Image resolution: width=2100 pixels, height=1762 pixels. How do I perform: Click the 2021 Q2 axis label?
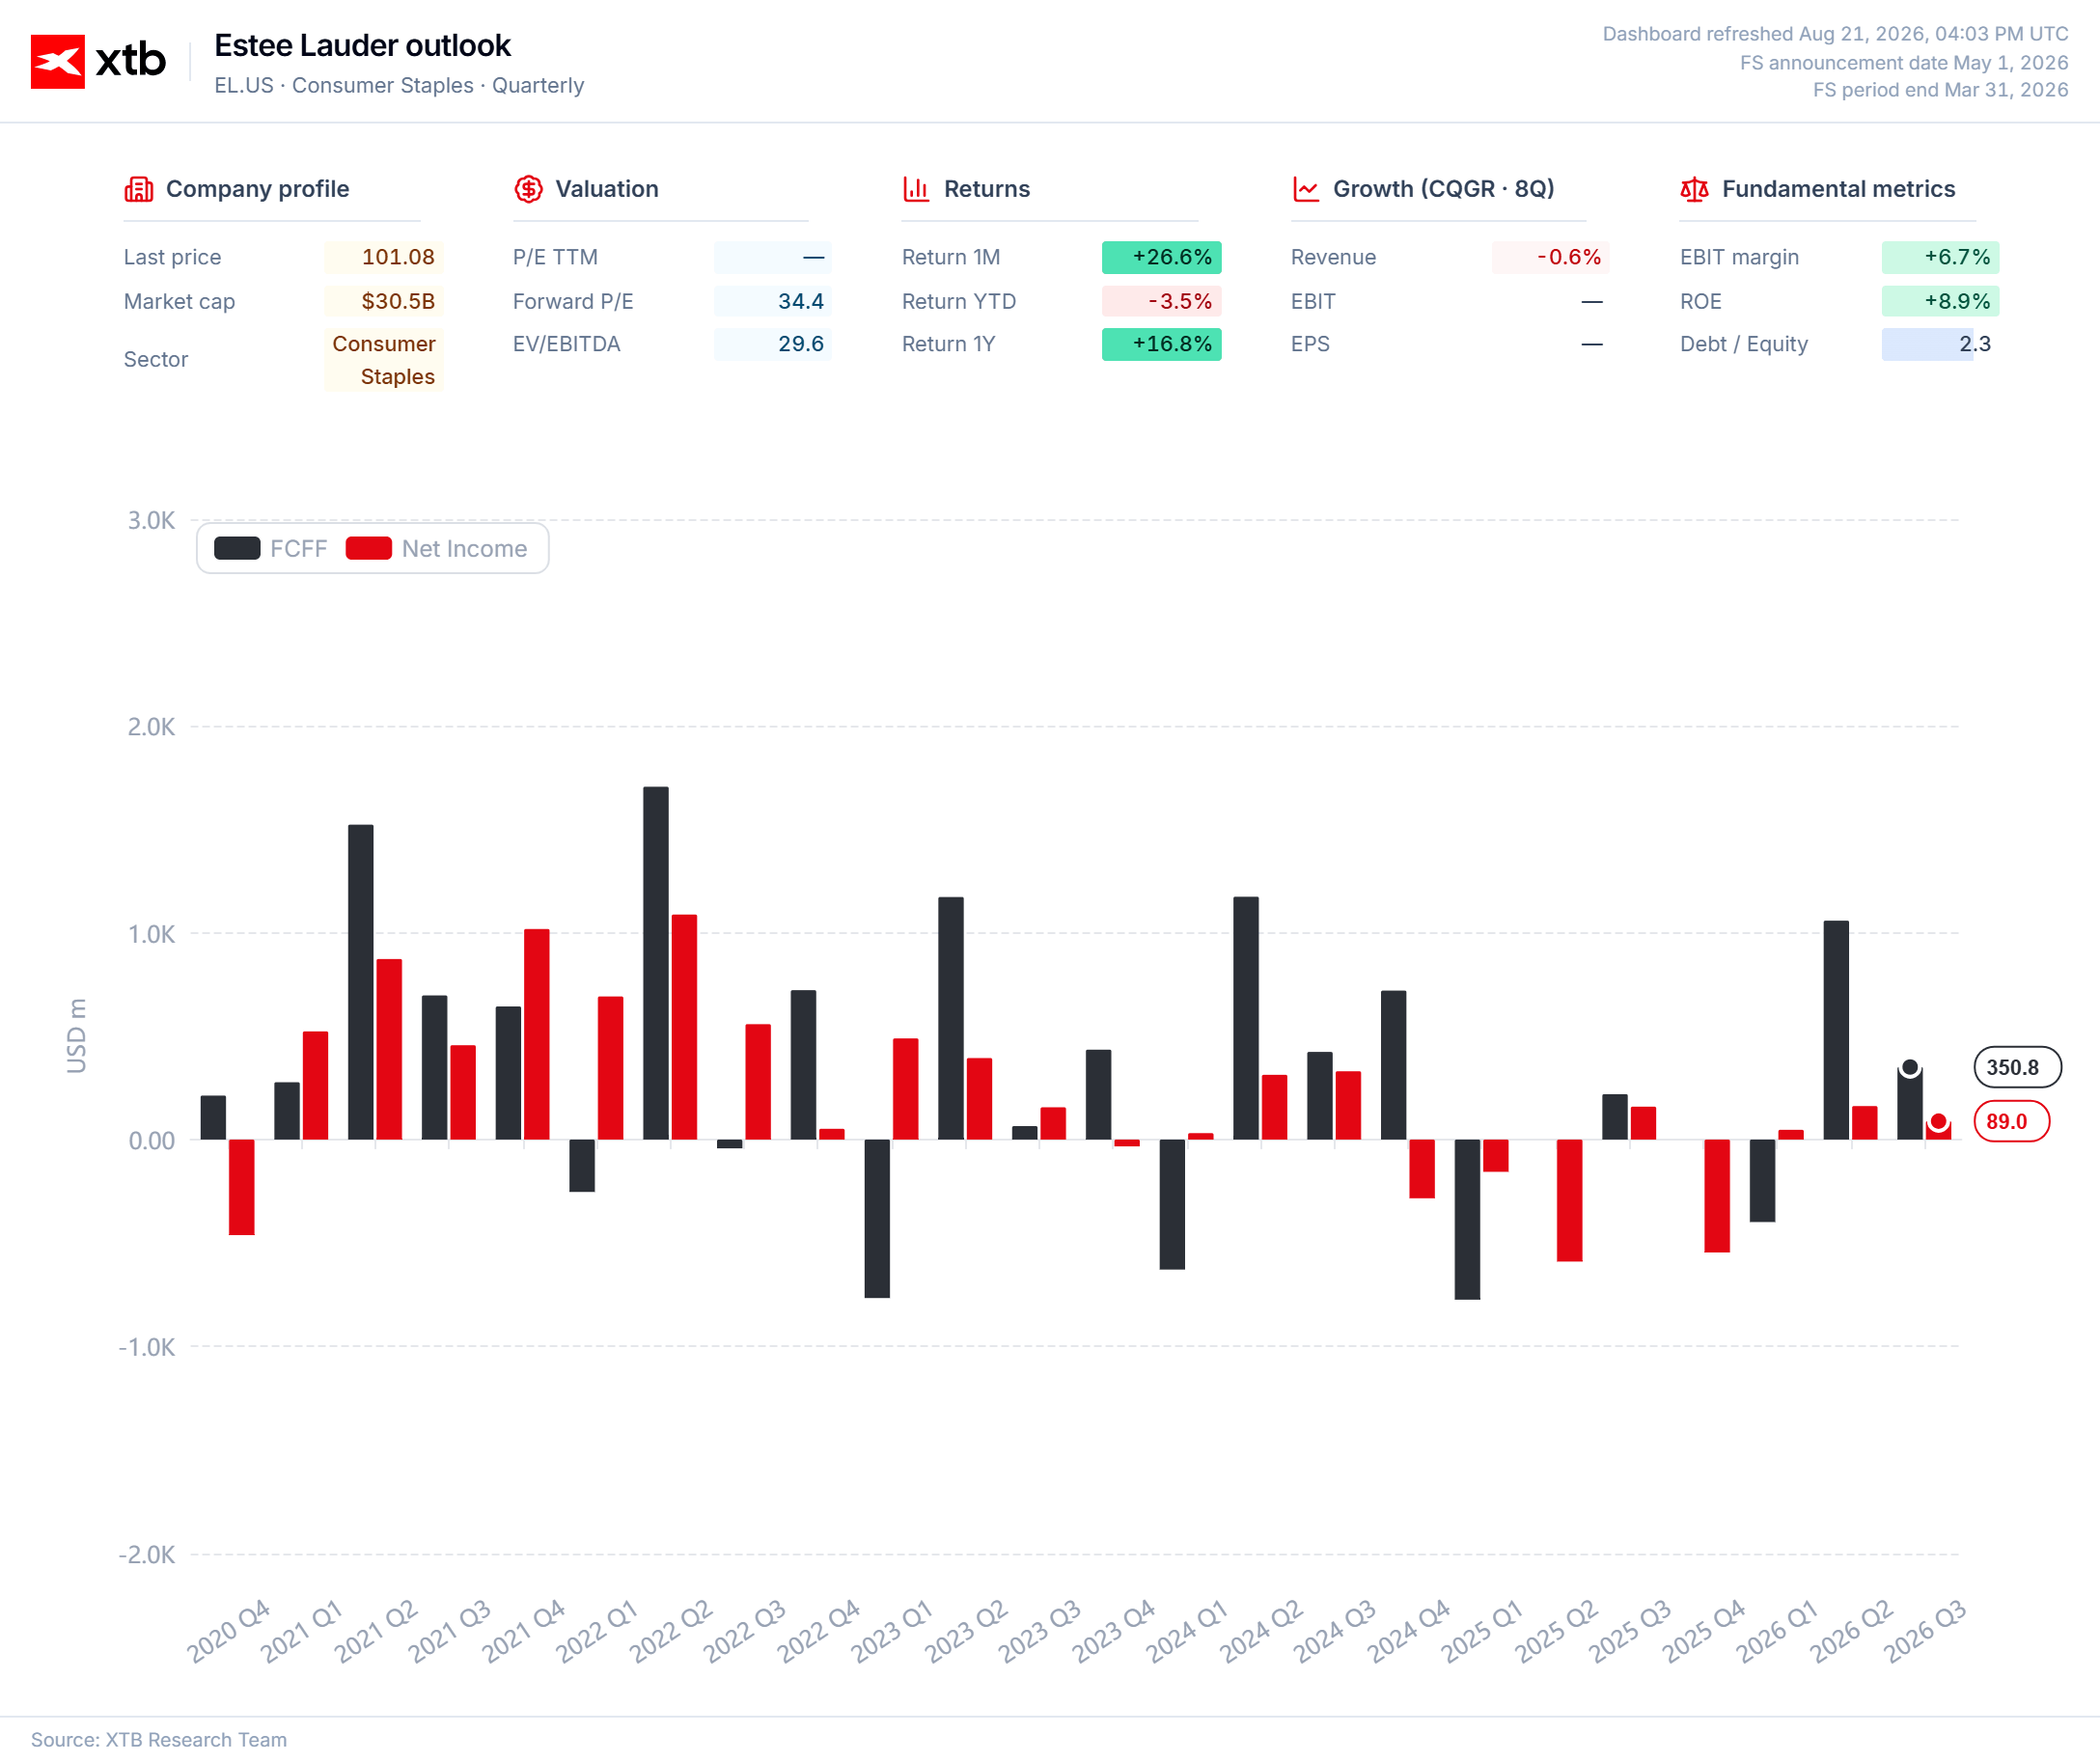point(375,1632)
